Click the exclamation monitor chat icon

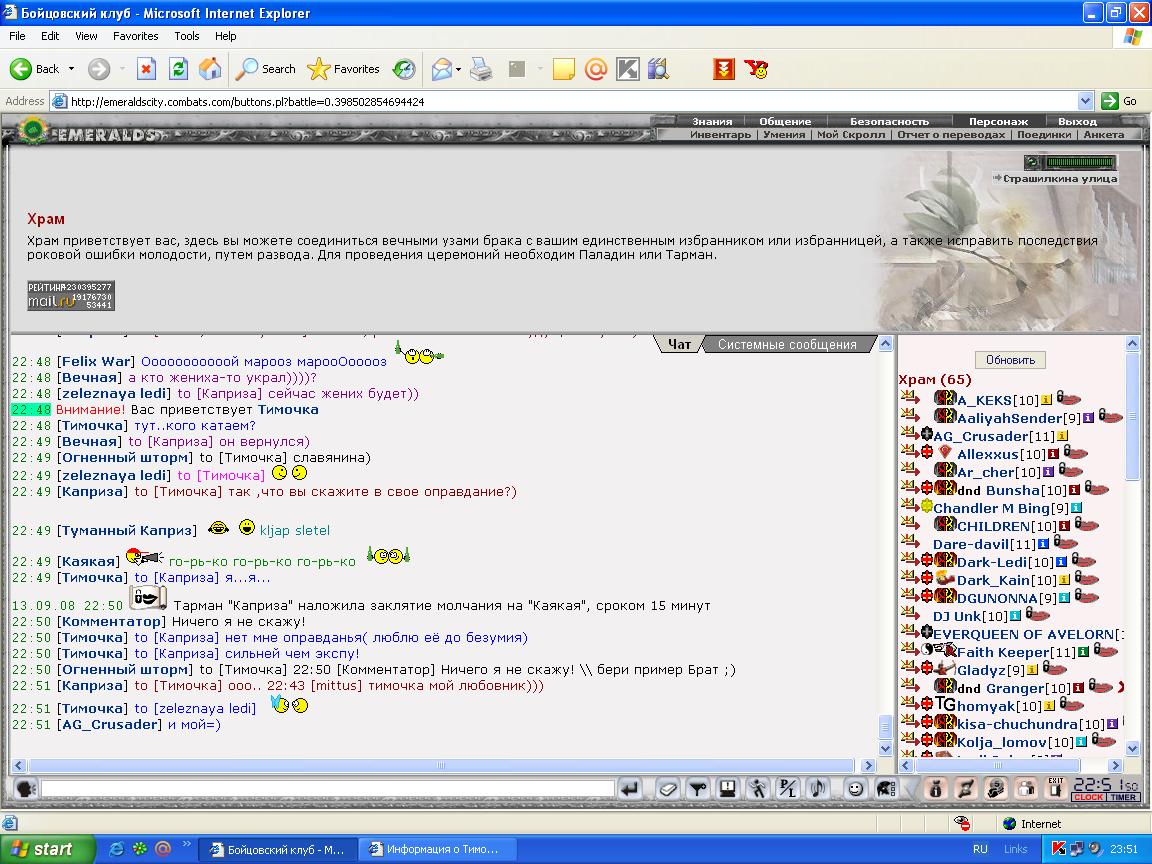coord(727,789)
